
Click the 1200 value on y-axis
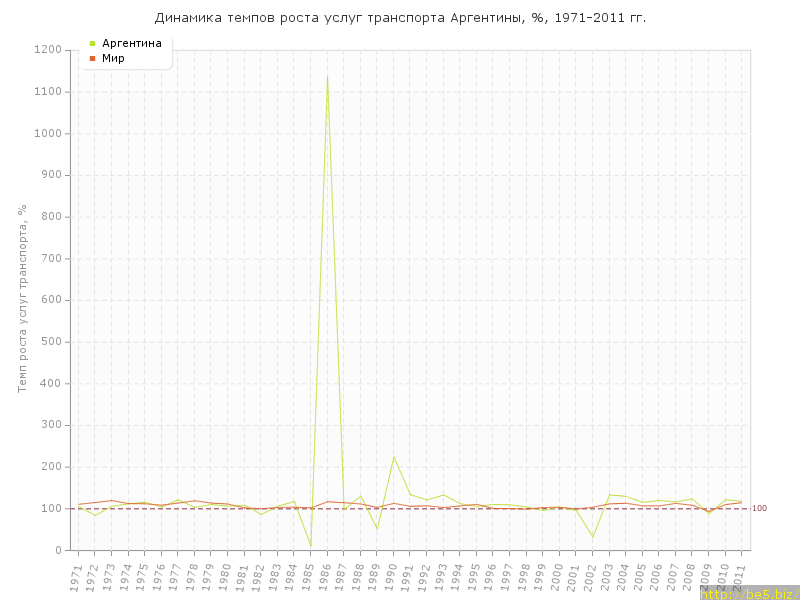click(x=47, y=50)
